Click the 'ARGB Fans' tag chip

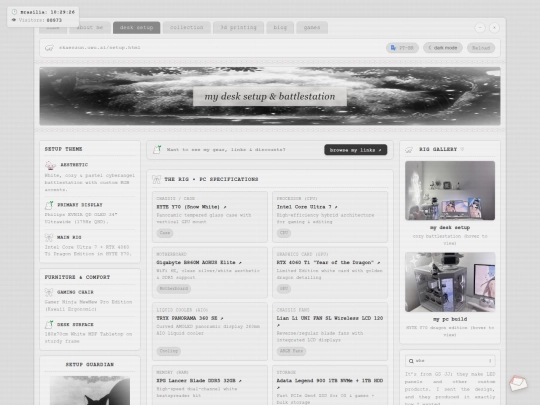tap(291, 351)
